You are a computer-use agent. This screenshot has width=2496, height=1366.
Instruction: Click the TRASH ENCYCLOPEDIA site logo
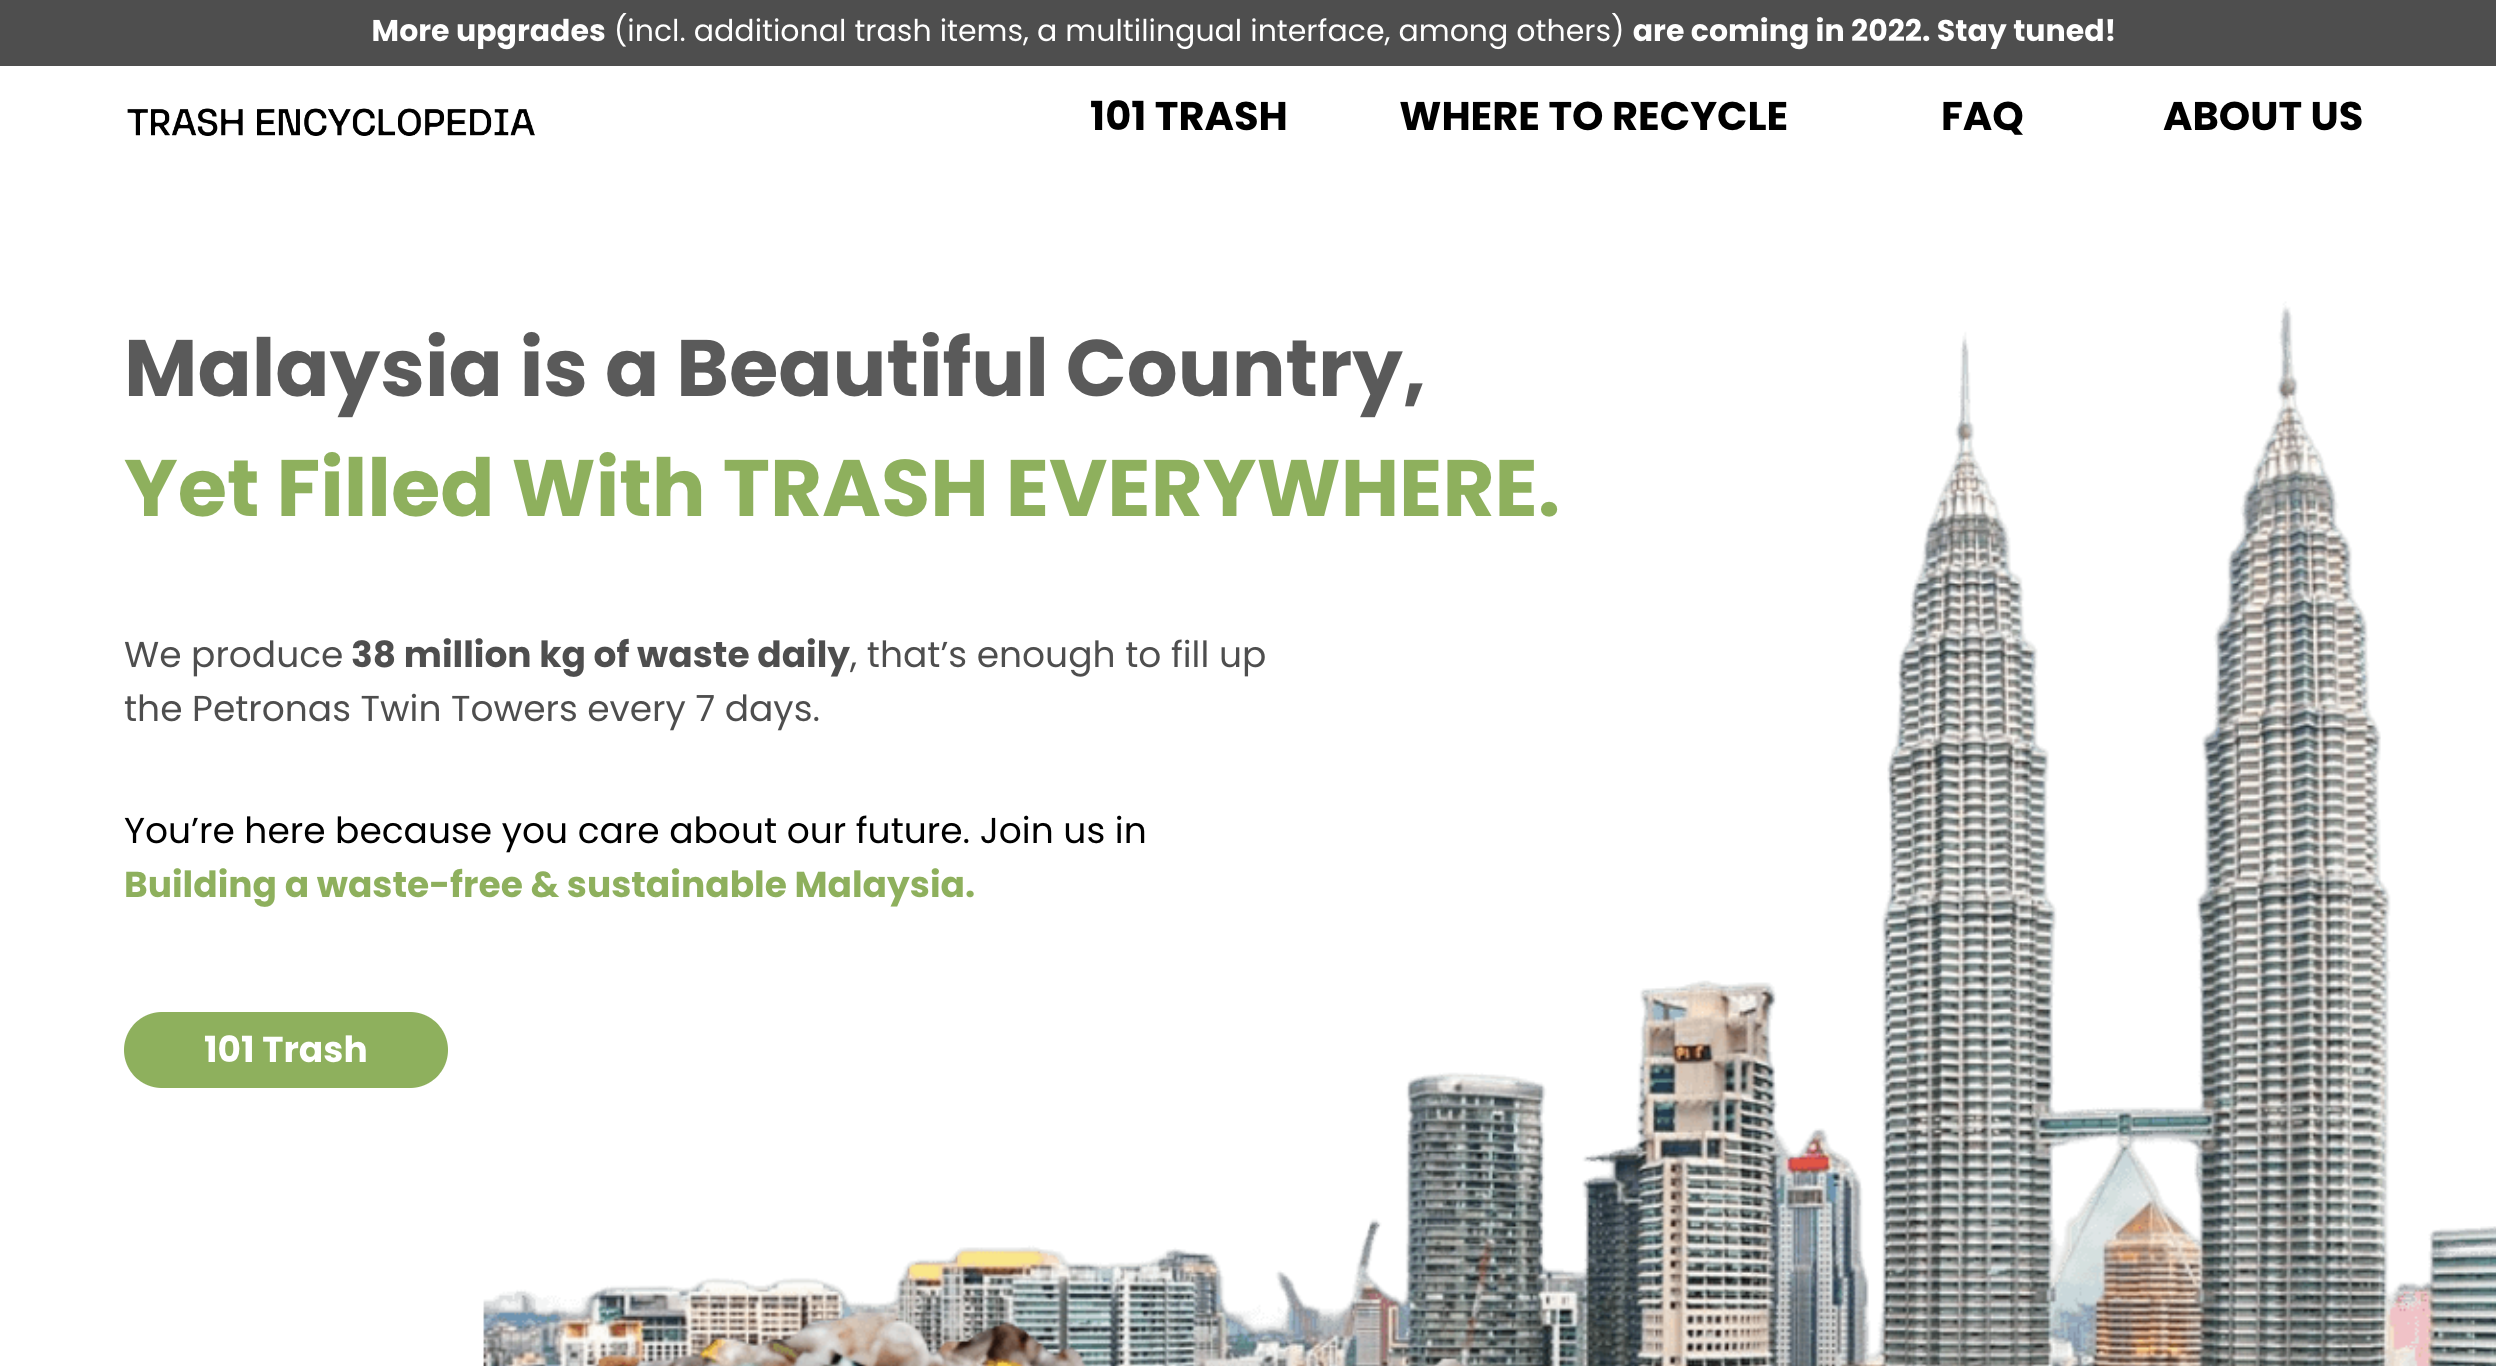(331, 122)
